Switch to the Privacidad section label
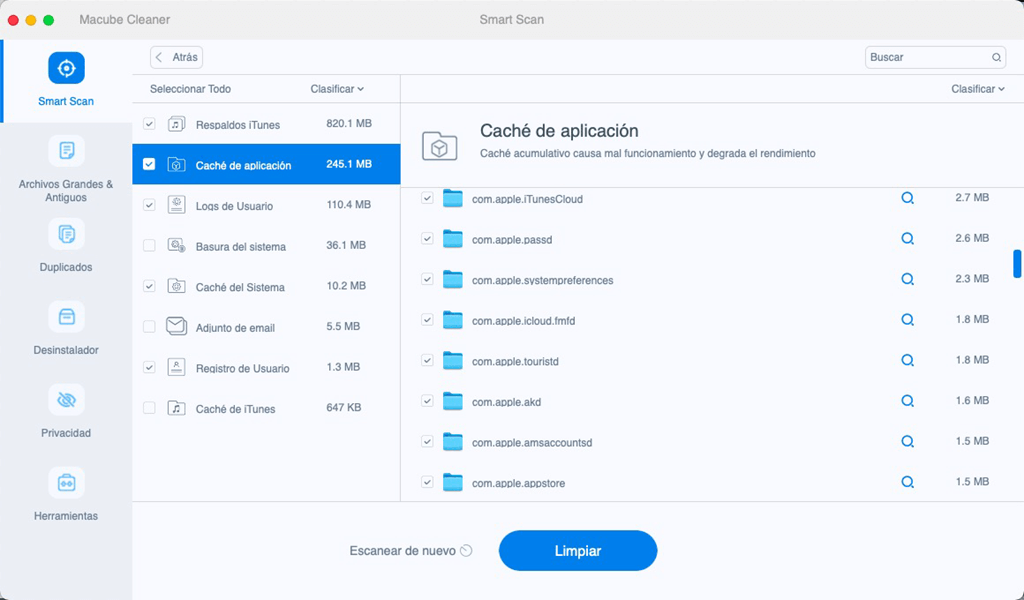This screenshot has height=600, width=1024. pyautogui.click(x=66, y=433)
